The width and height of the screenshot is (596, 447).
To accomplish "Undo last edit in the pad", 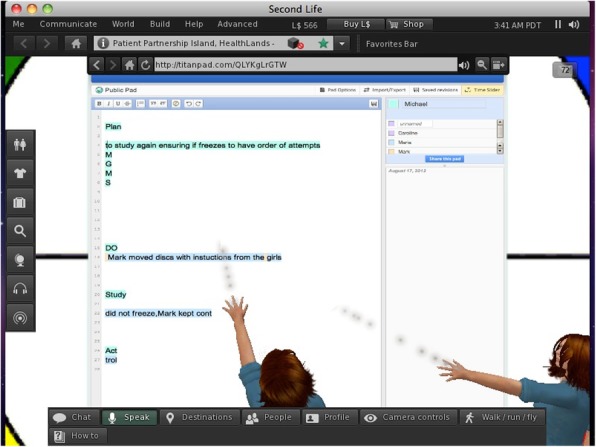I will pyautogui.click(x=189, y=103).
